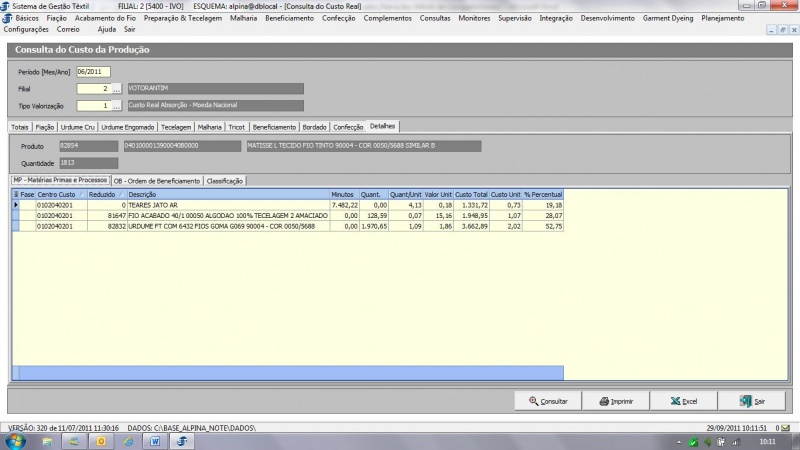The width and height of the screenshot is (800, 450).
Task: Open the Tipo Valorização lookup ellipsis button
Action: click(116, 105)
